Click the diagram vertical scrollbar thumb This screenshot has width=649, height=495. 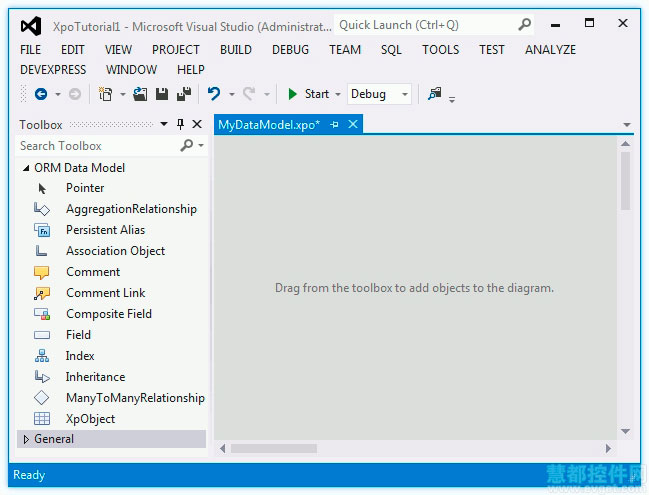[625, 181]
